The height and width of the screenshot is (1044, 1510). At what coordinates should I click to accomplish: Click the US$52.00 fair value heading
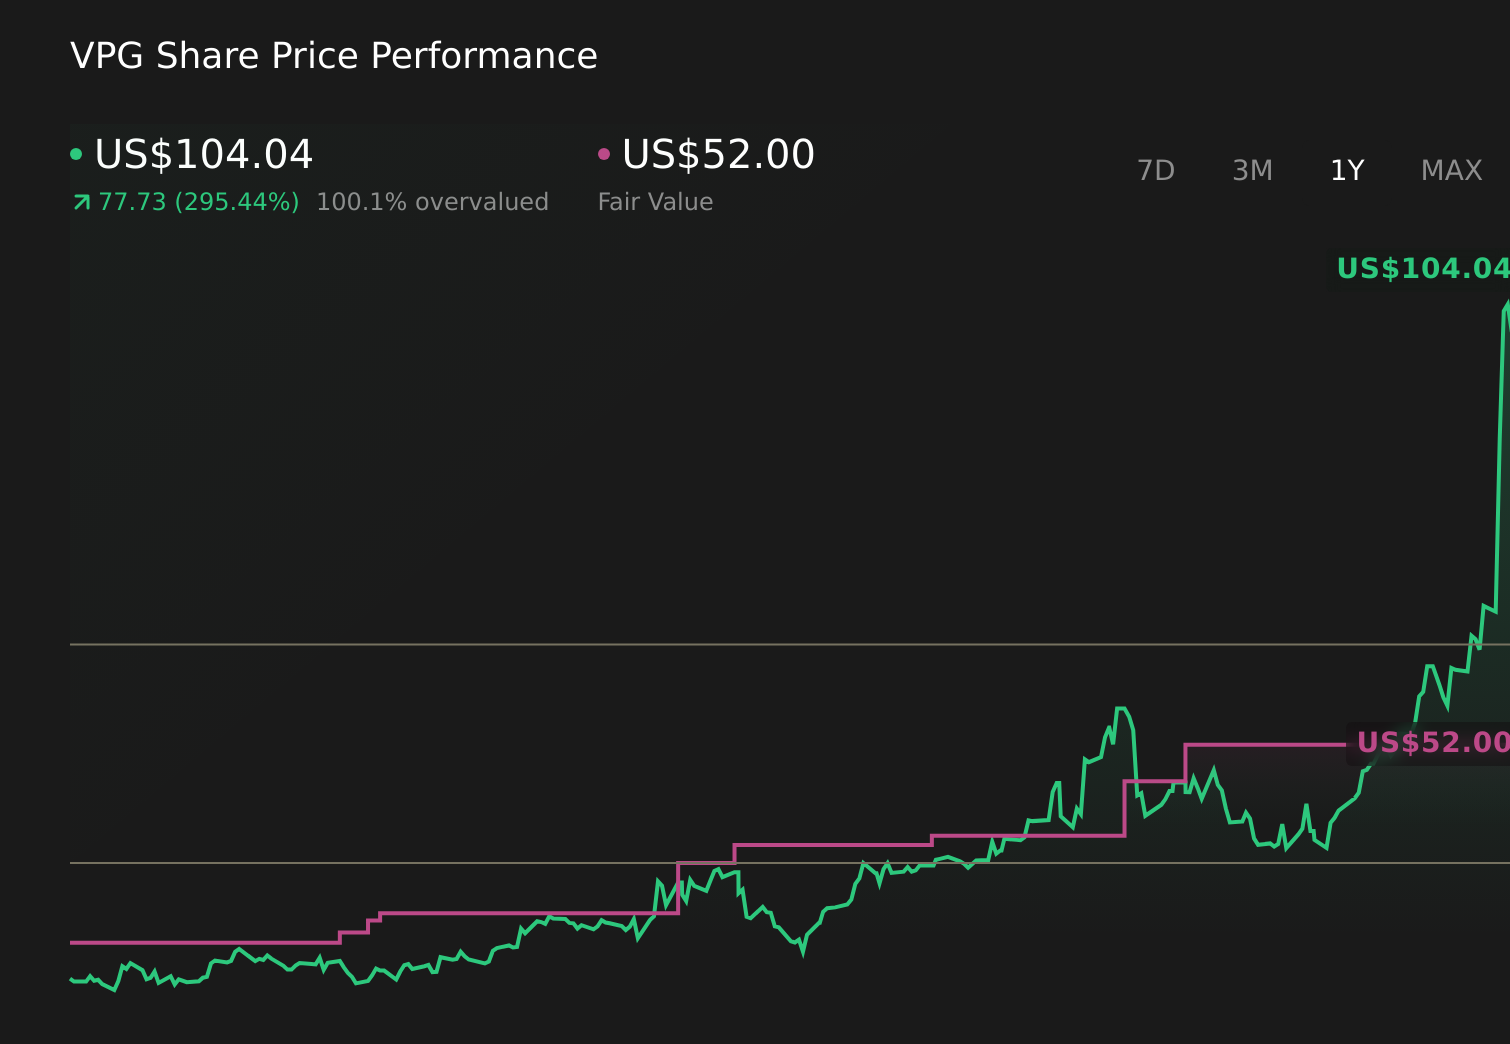tap(718, 155)
